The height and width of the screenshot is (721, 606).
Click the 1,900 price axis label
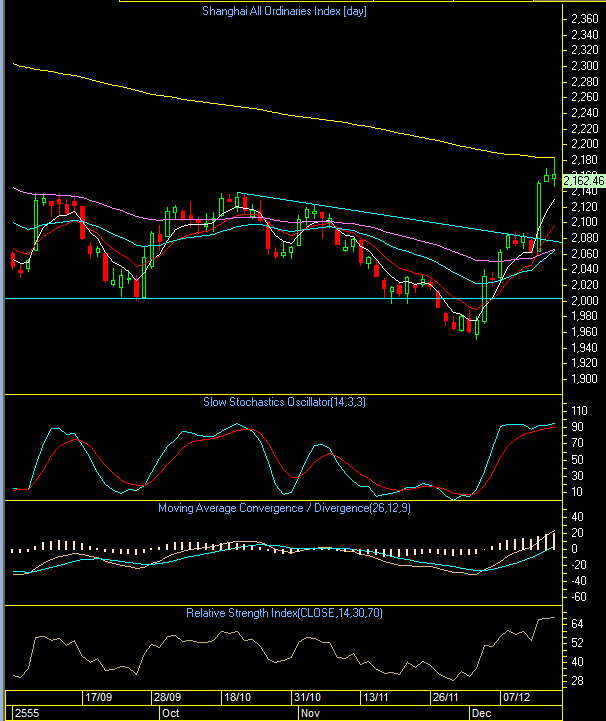[x=582, y=379]
